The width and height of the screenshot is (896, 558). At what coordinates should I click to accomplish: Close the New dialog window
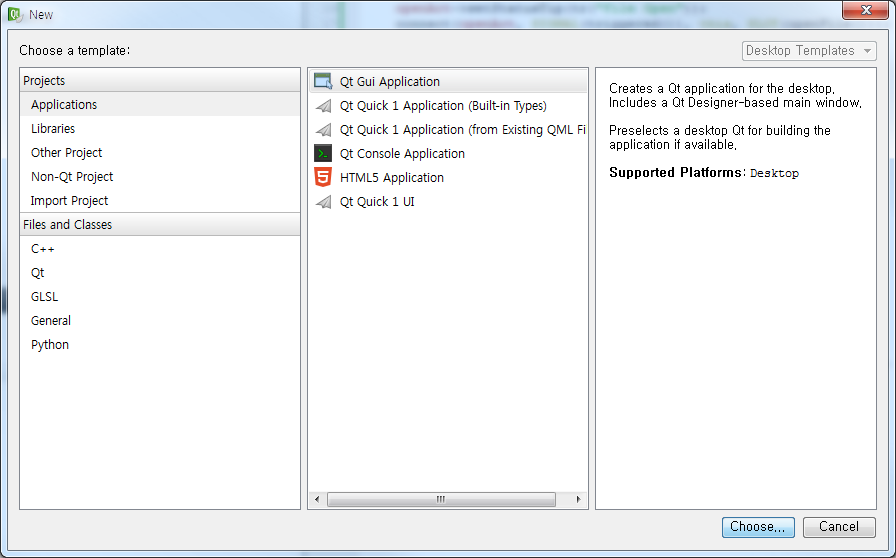tap(865, 10)
